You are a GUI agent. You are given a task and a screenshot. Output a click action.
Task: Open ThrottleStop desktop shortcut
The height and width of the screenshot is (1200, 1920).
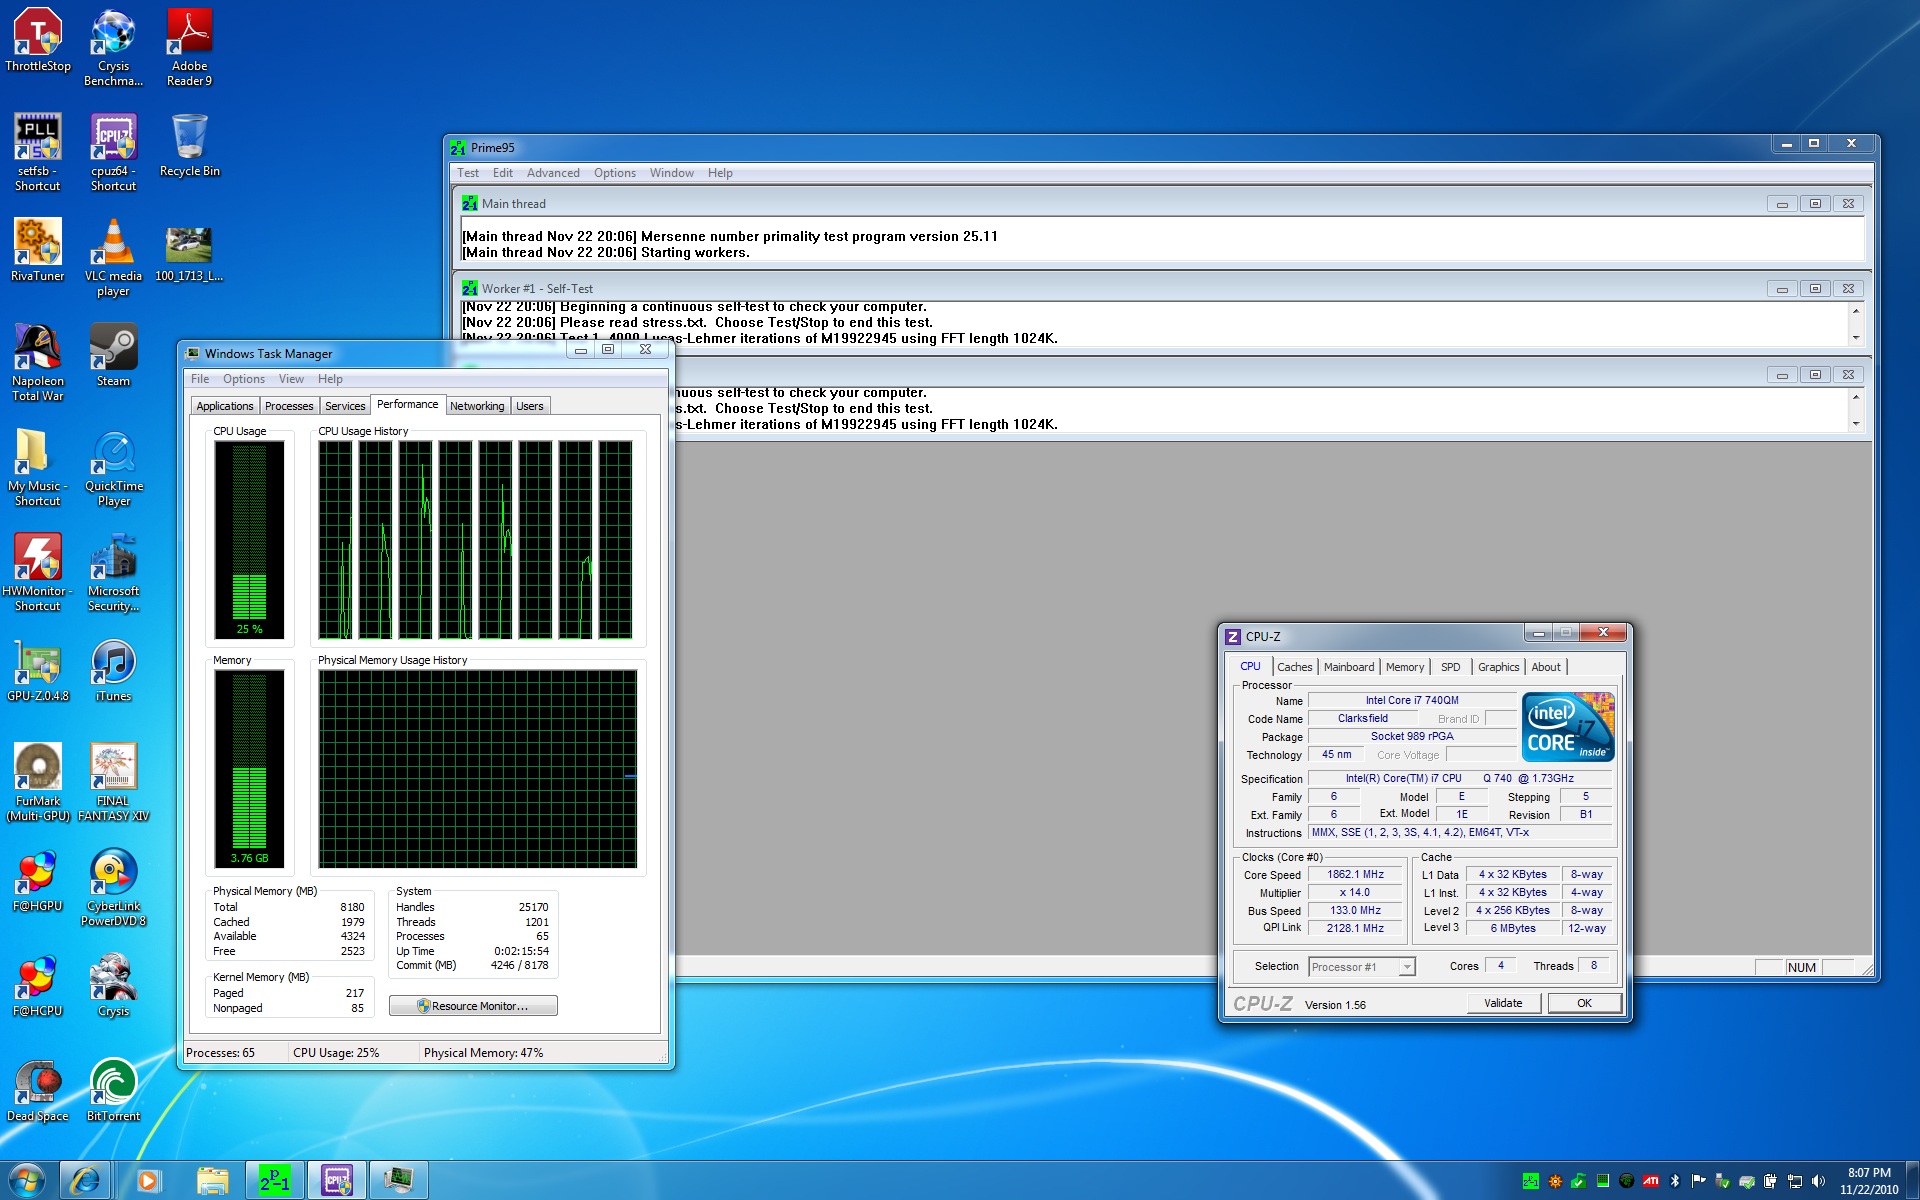pyautogui.click(x=38, y=40)
